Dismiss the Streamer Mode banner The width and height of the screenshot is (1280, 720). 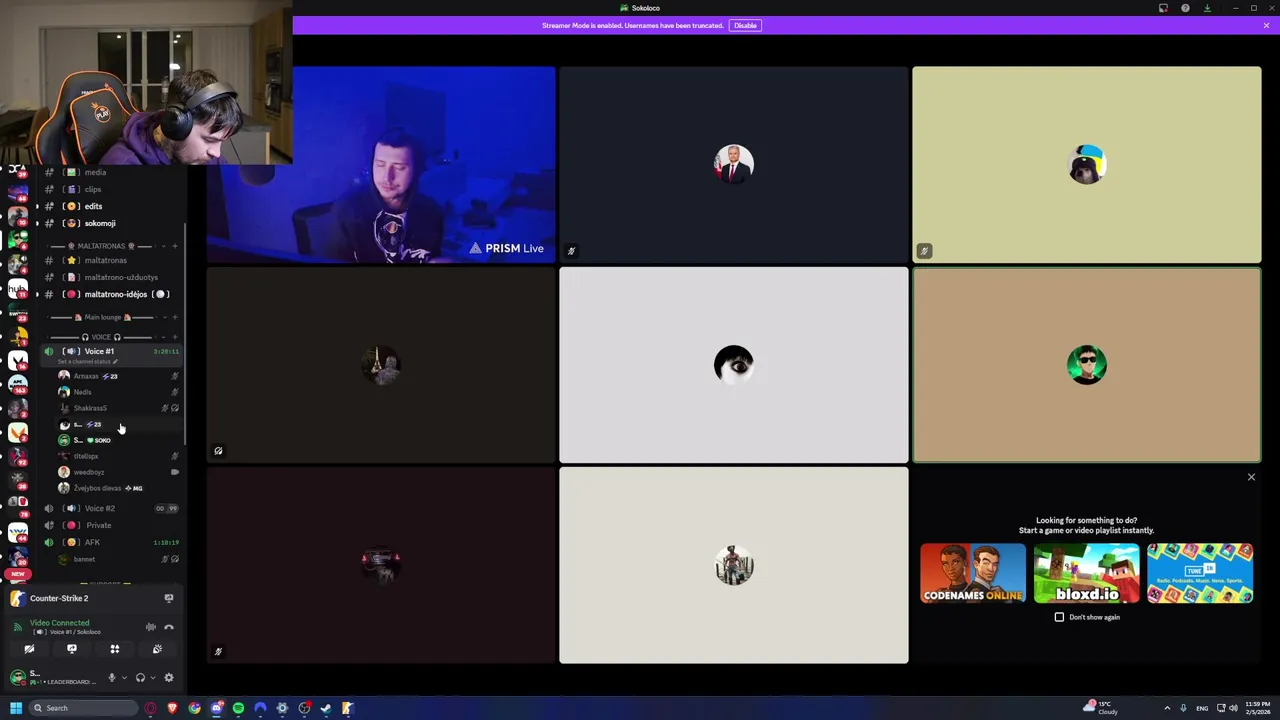click(1266, 25)
